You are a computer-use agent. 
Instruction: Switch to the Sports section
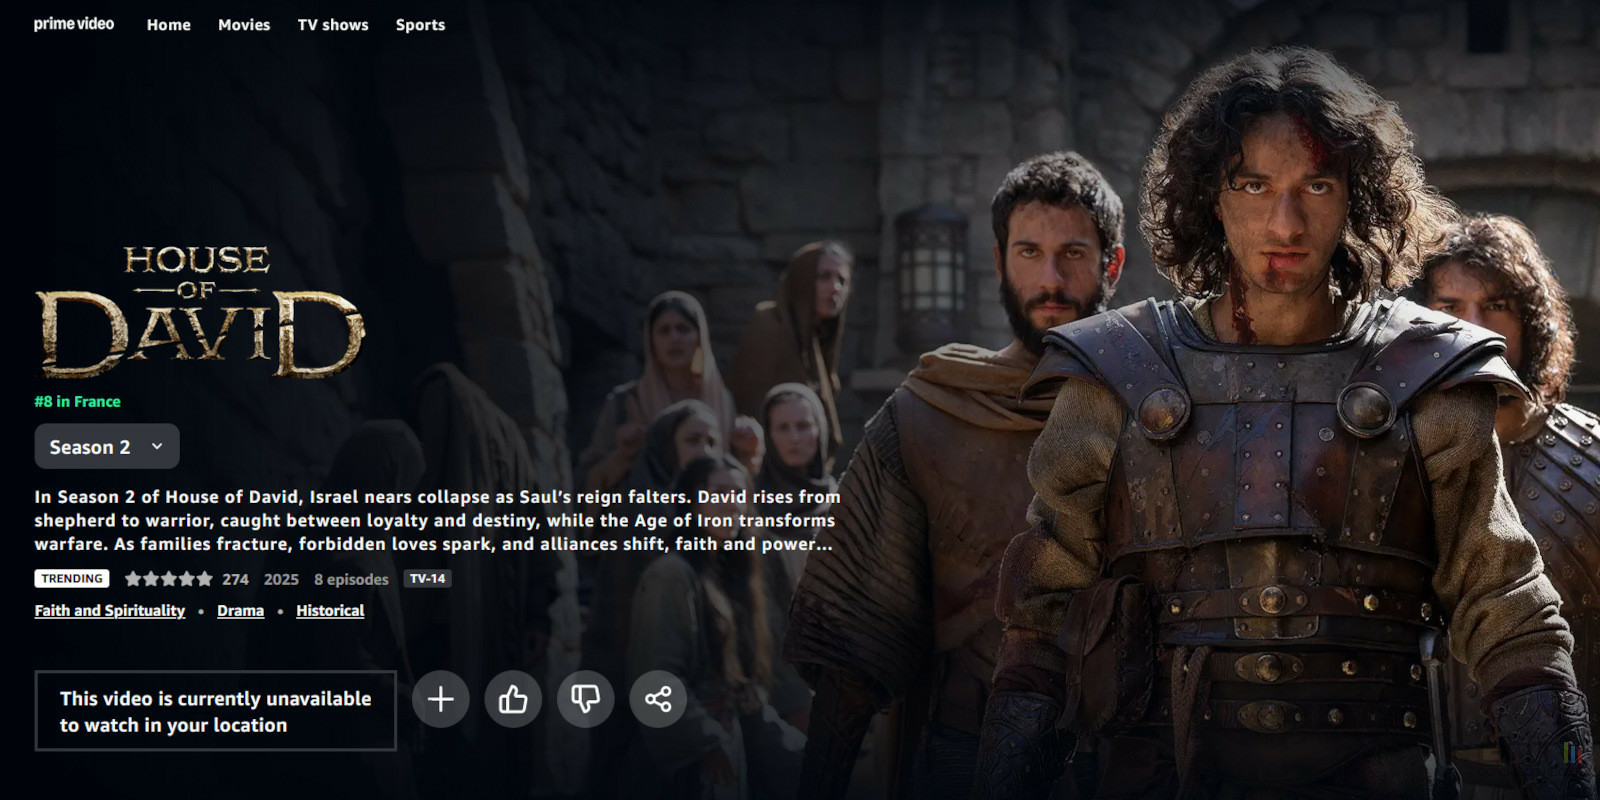[x=420, y=25]
